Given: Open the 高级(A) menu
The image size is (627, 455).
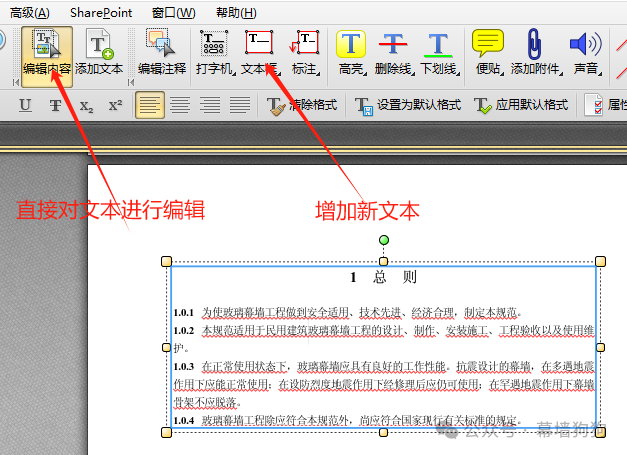Looking at the screenshot, I should point(30,12).
